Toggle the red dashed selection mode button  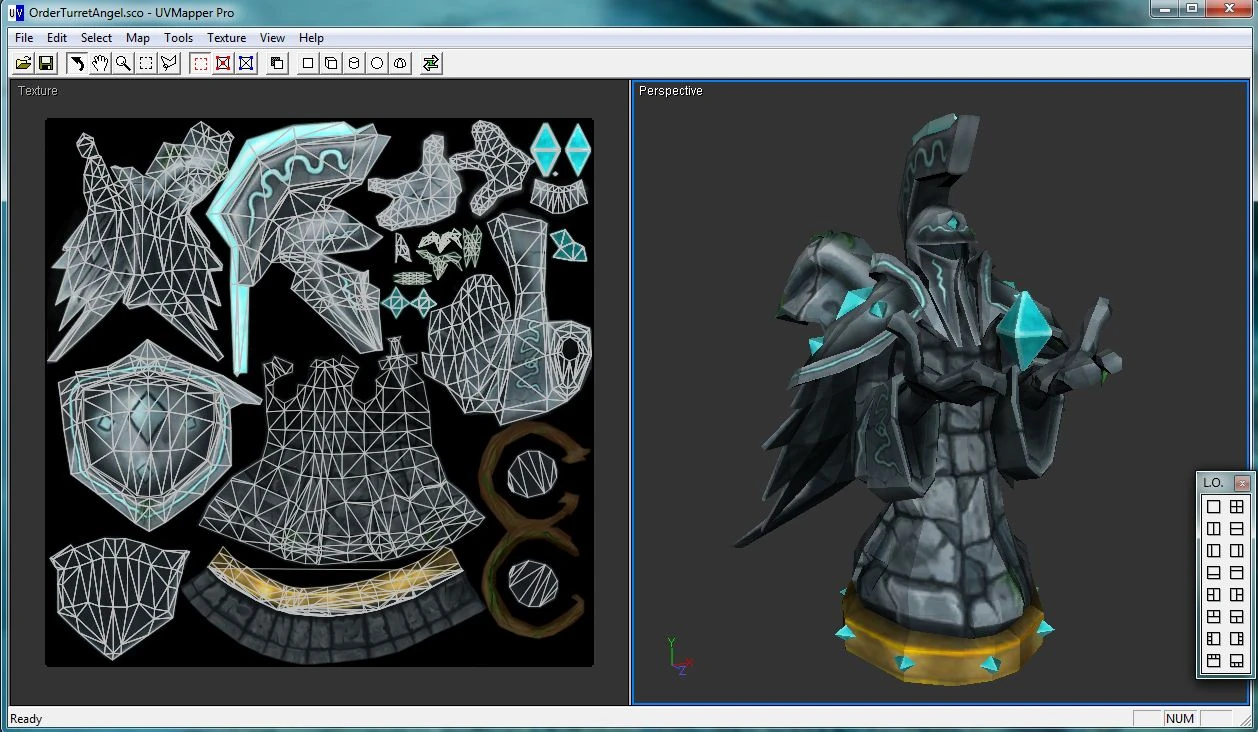tap(200, 63)
